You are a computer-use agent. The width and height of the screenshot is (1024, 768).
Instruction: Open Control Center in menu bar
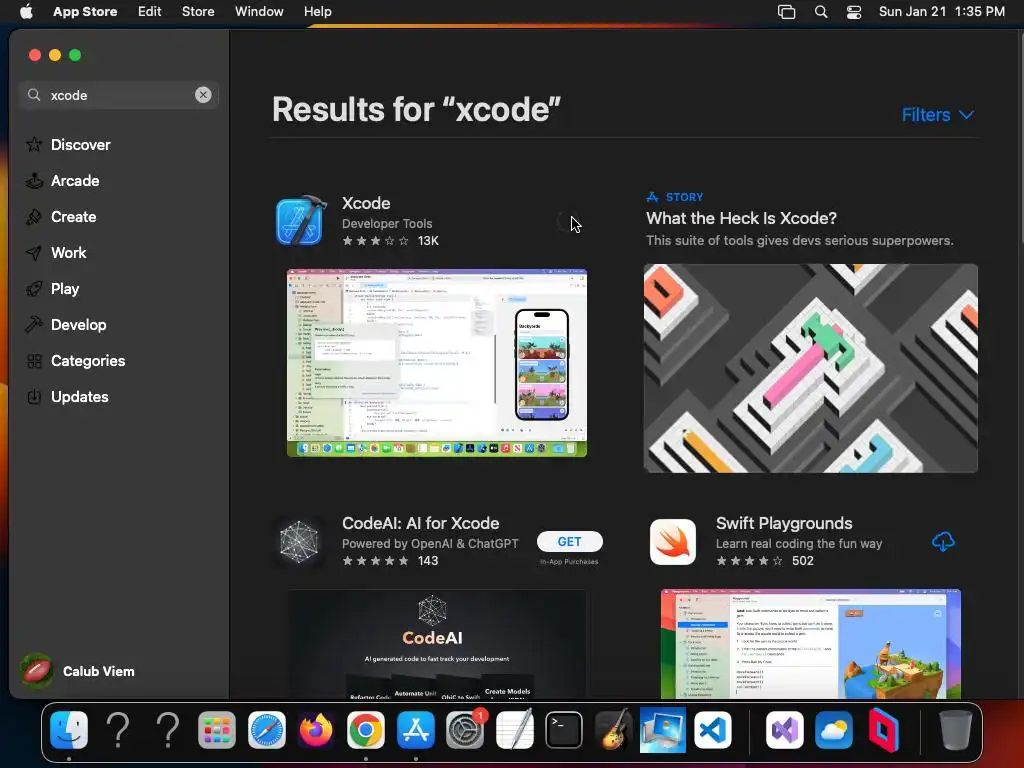point(854,12)
